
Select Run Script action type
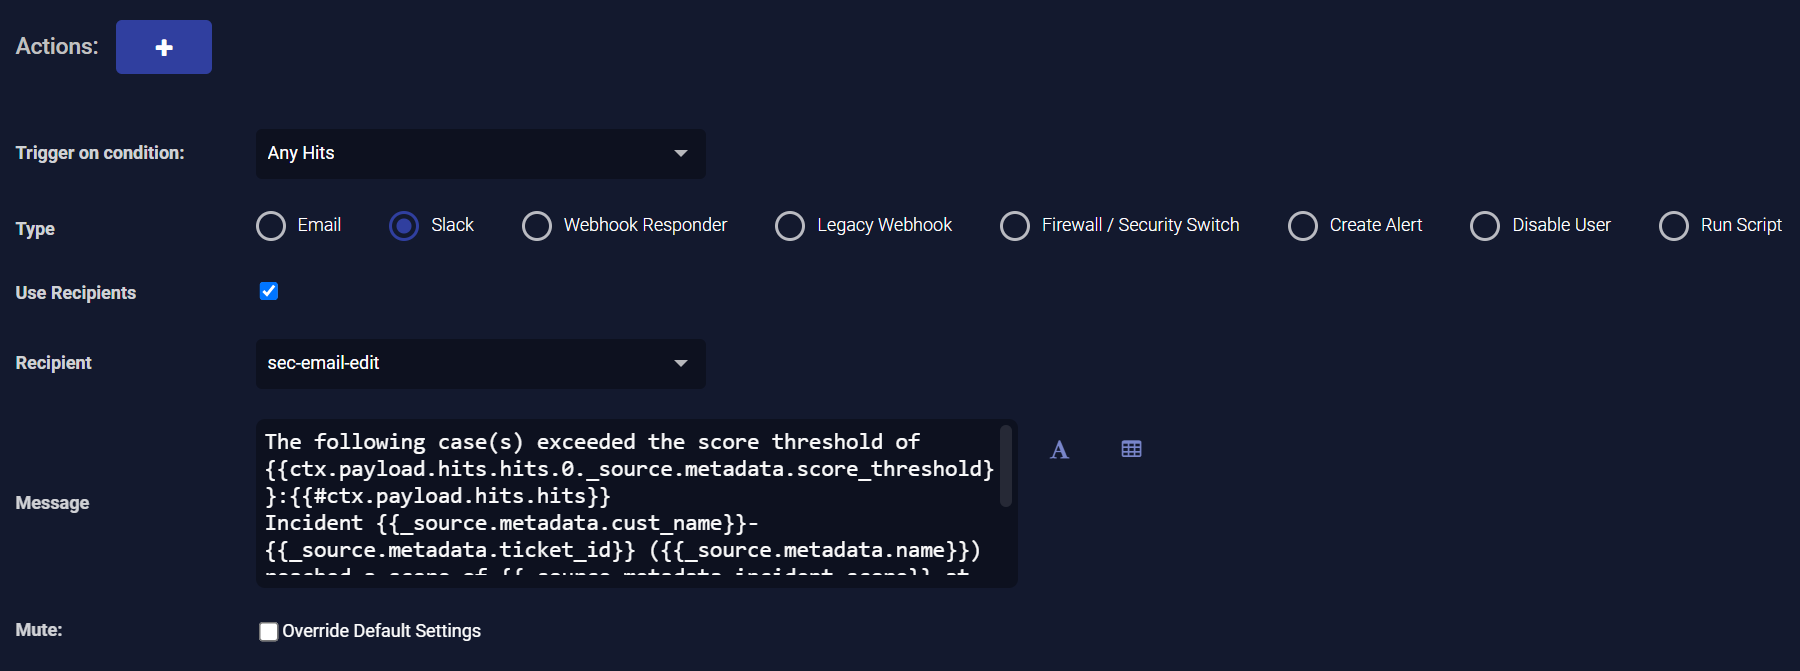[x=1674, y=226]
